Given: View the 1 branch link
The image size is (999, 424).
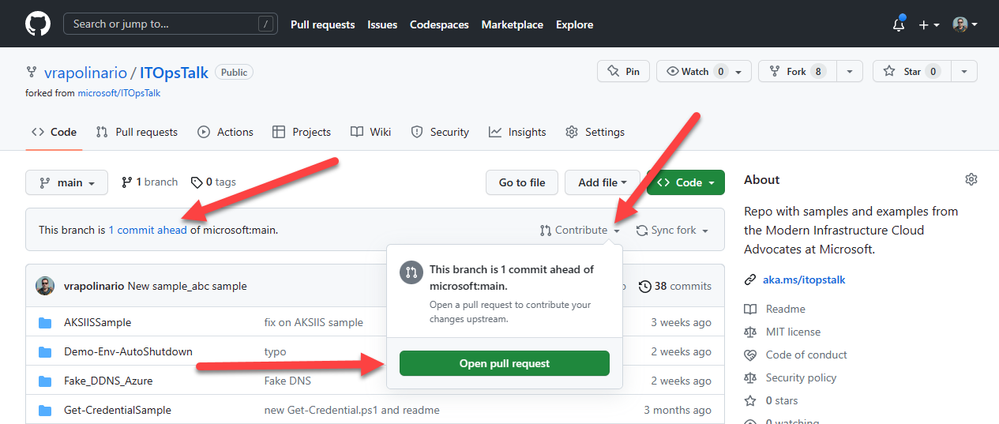Looking at the screenshot, I should pyautogui.click(x=150, y=182).
